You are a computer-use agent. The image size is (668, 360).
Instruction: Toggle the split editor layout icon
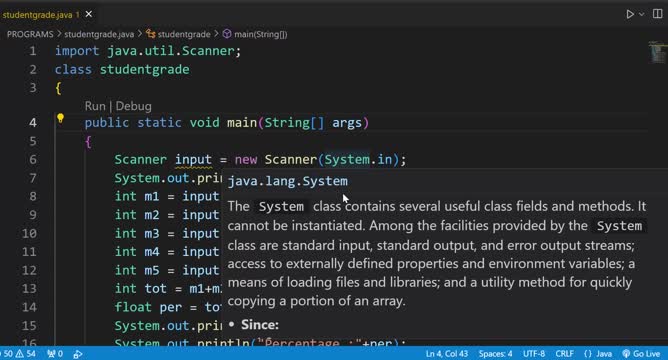coord(657,14)
